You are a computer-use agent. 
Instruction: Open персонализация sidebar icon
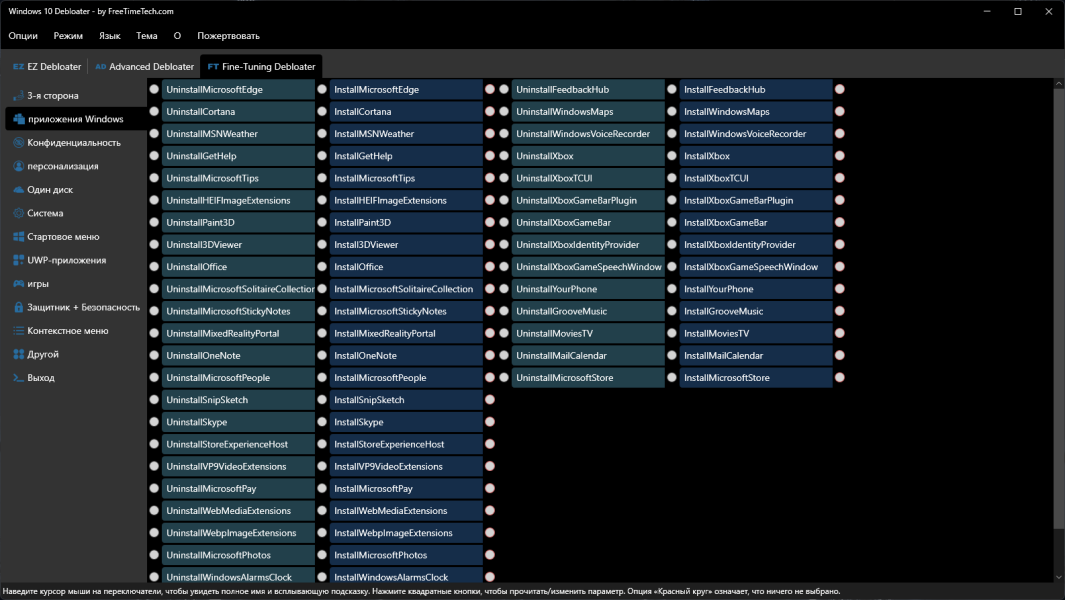click(18, 166)
